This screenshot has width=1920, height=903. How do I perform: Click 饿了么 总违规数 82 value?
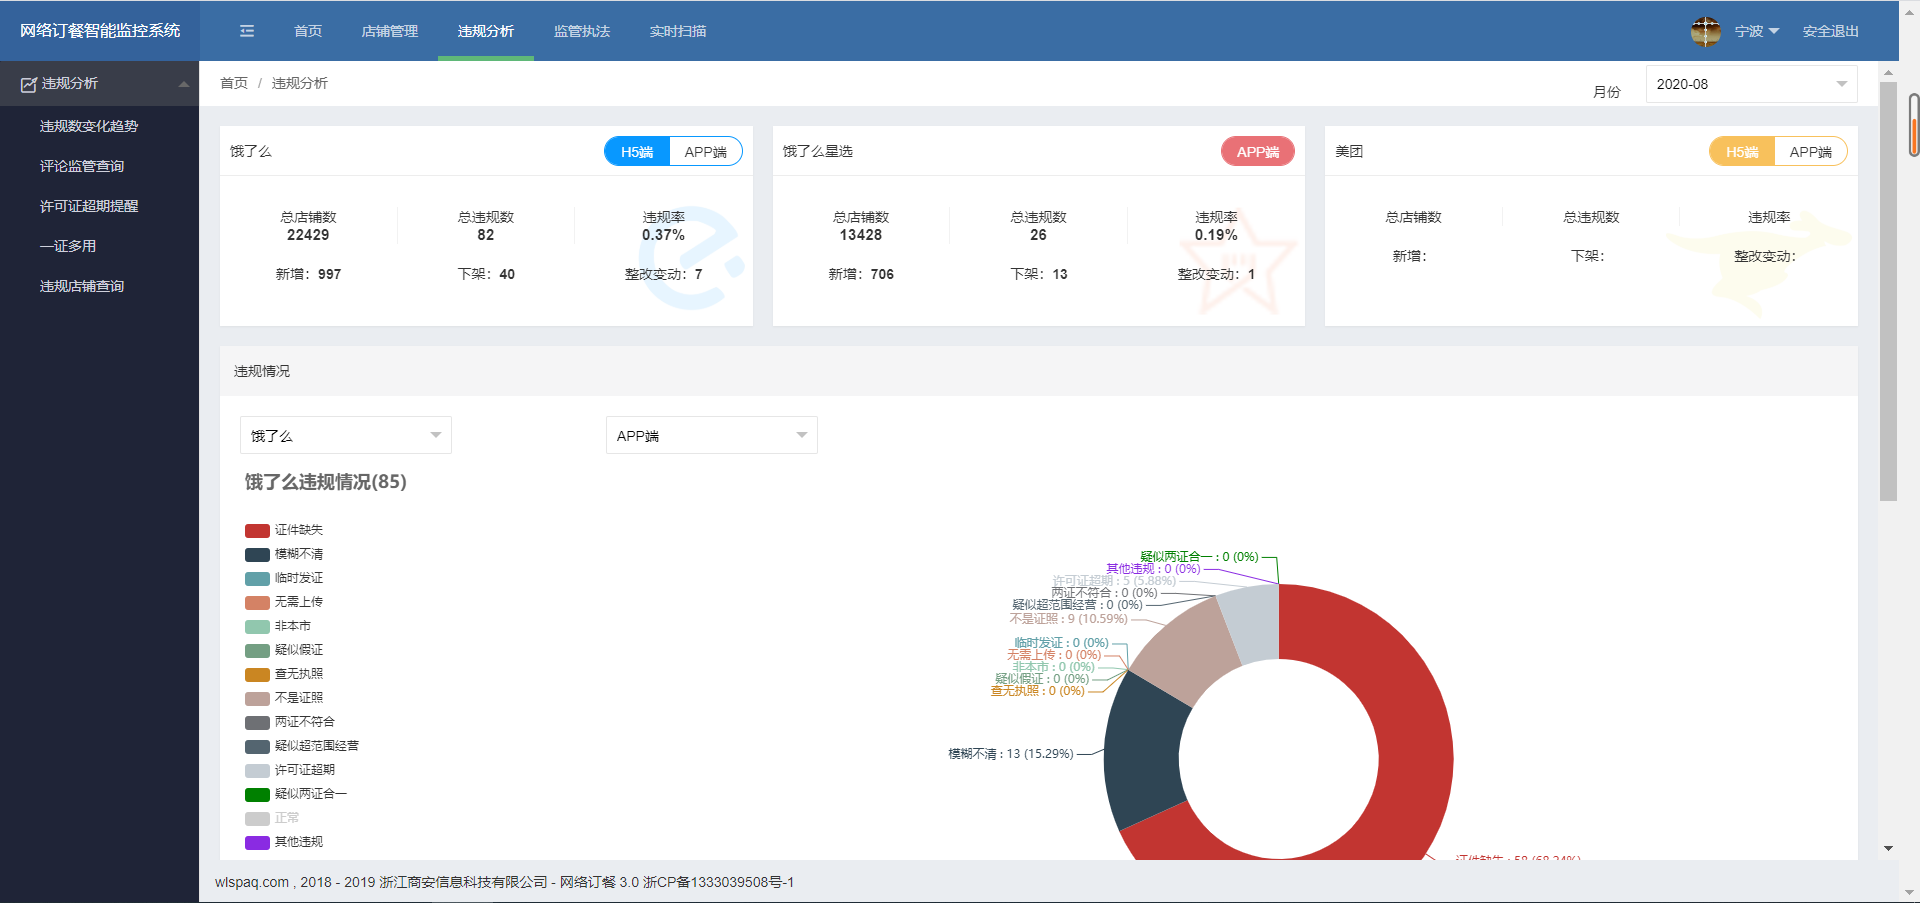[486, 235]
